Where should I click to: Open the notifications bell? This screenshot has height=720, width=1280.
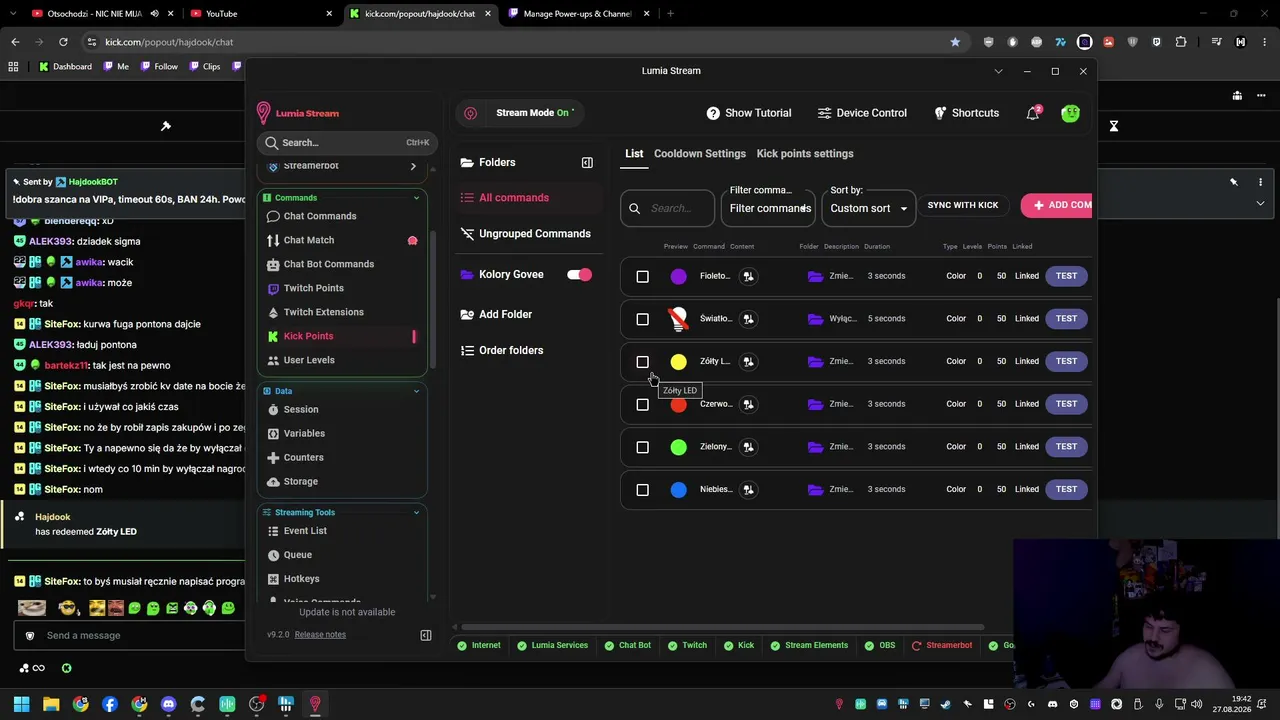point(1033,113)
